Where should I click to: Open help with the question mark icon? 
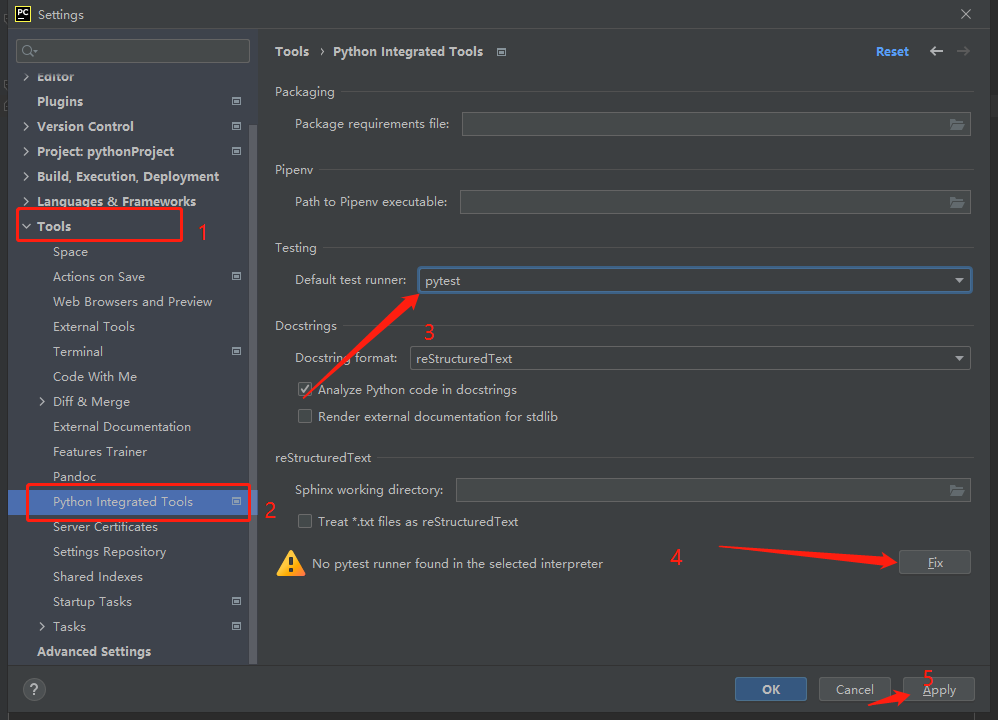coord(34,689)
